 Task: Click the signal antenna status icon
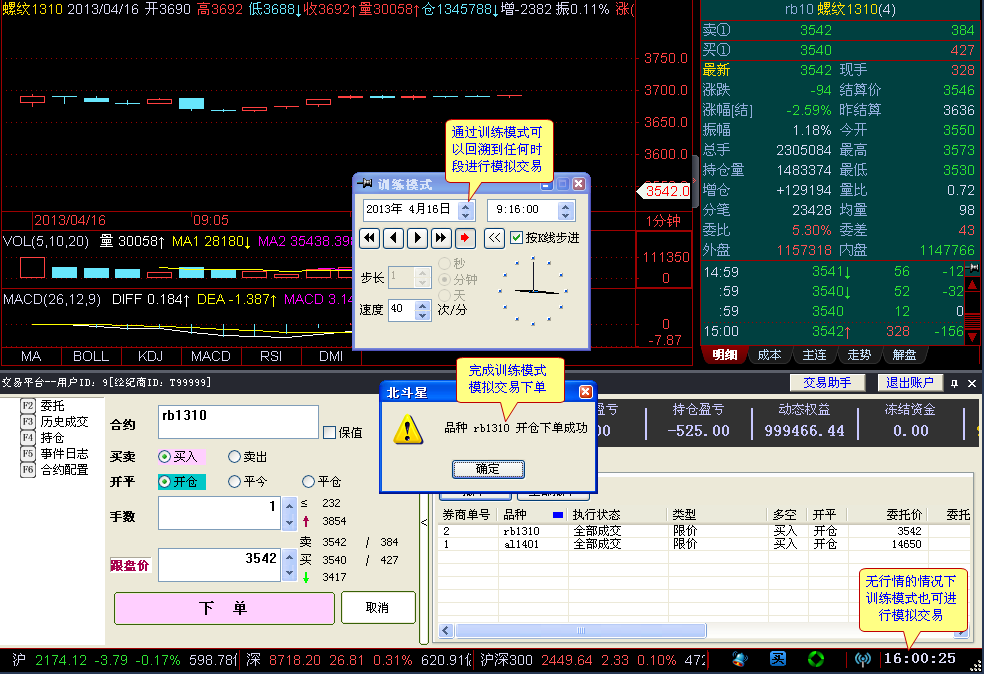(x=863, y=660)
